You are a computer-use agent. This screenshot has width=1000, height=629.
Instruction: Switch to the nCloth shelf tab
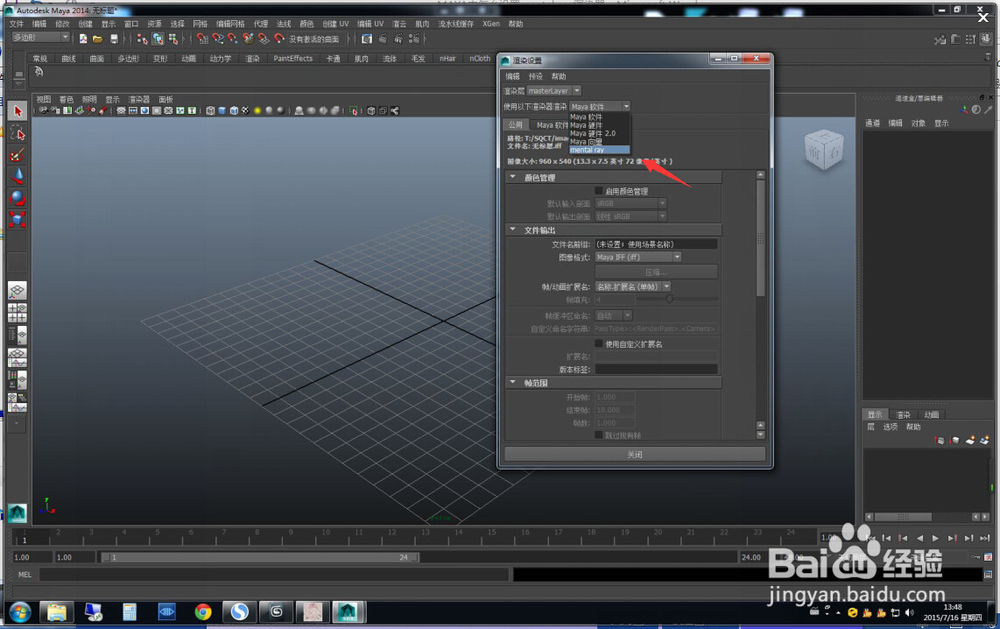(x=480, y=58)
